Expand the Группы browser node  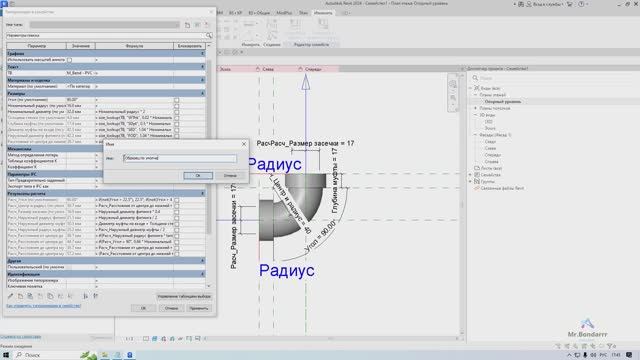pyautogui.click(x=470, y=181)
